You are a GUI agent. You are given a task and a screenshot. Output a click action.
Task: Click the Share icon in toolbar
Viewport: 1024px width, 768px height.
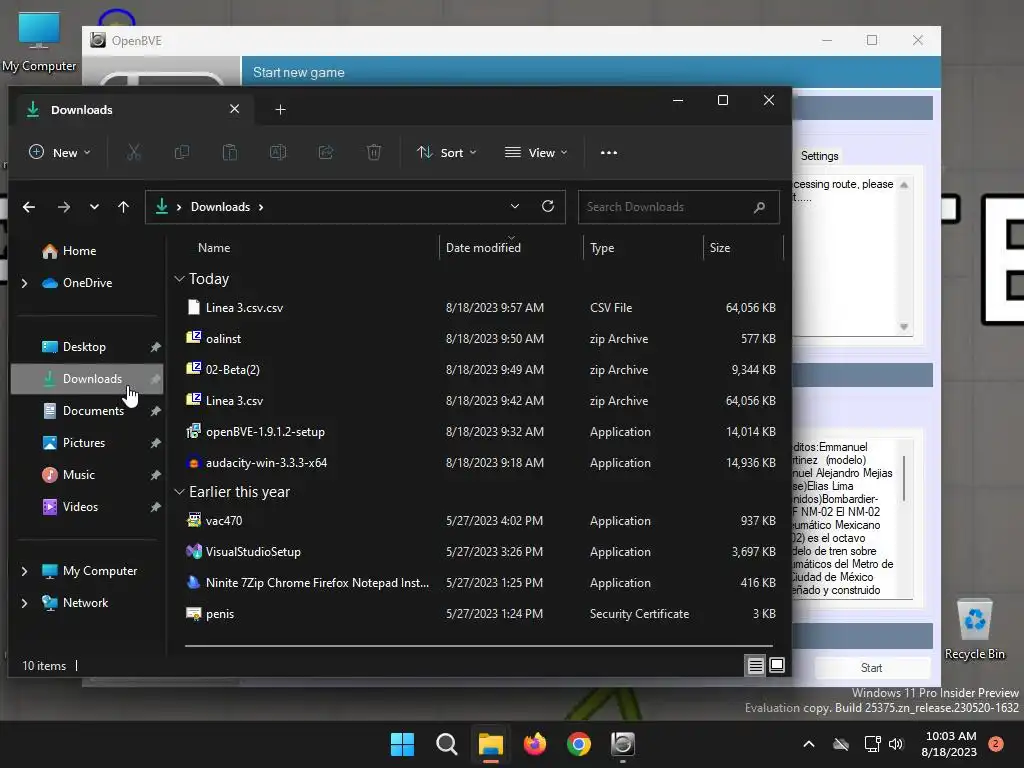click(x=326, y=153)
